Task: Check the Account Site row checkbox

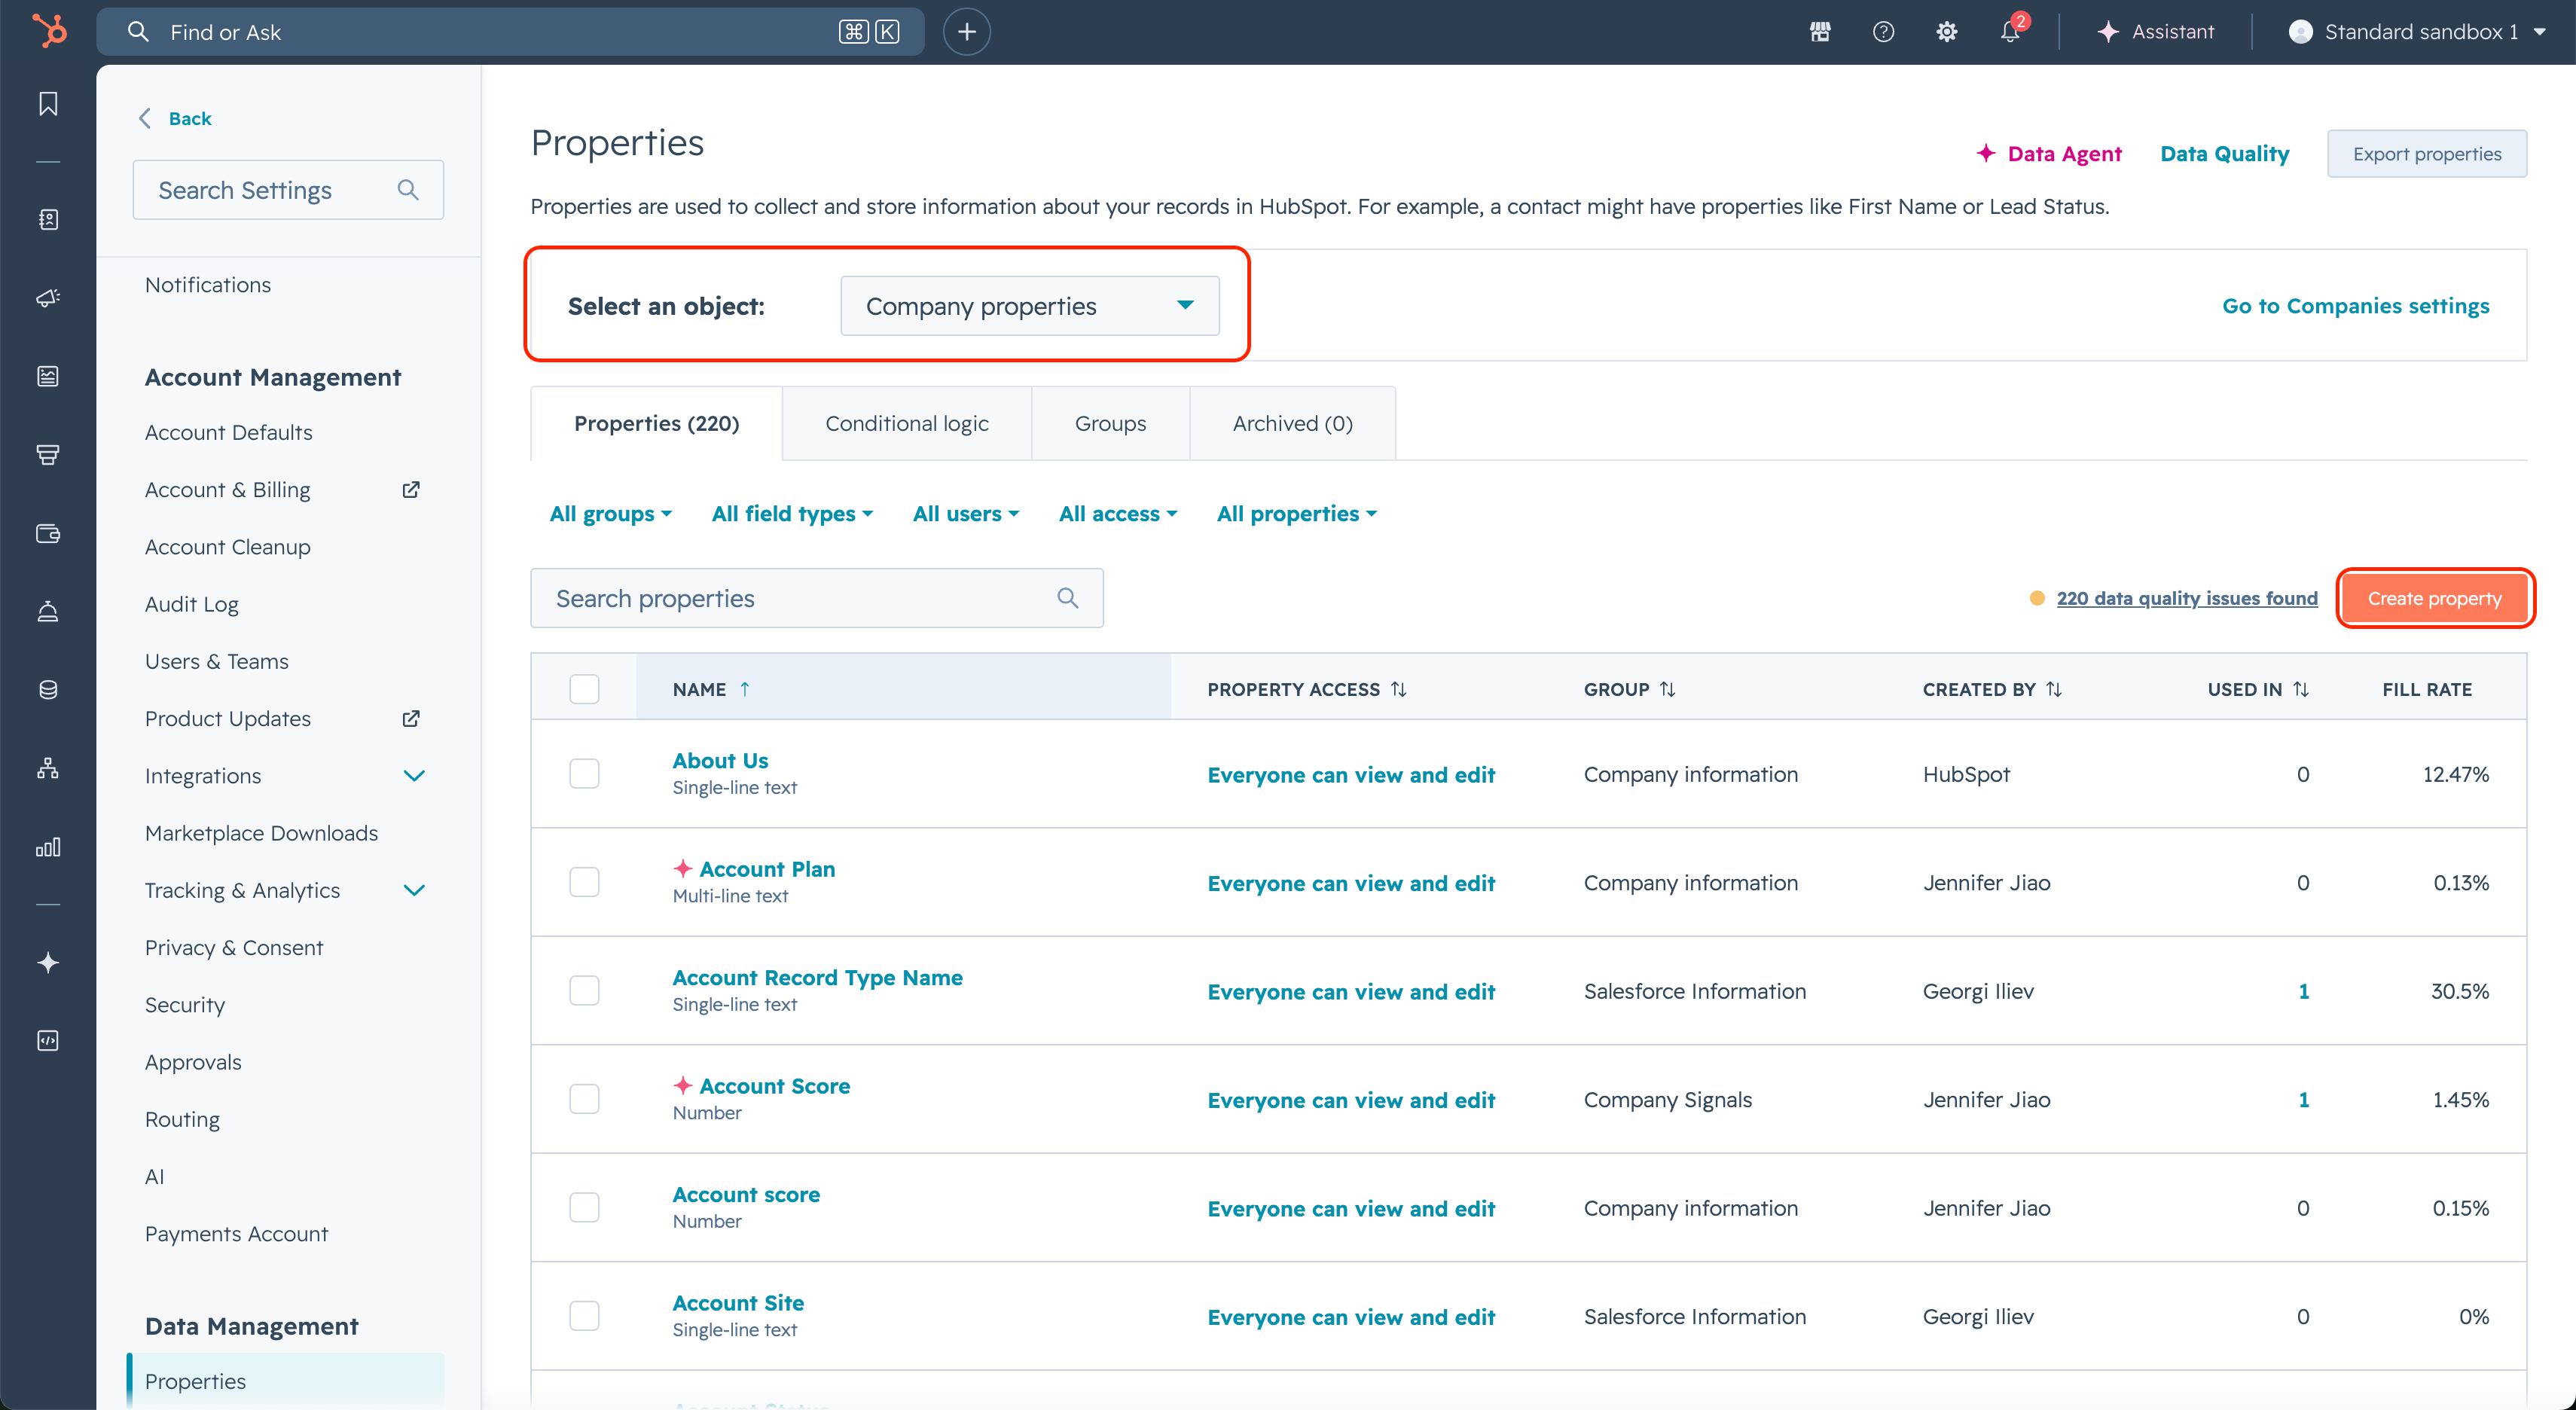Action: coord(584,1316)
